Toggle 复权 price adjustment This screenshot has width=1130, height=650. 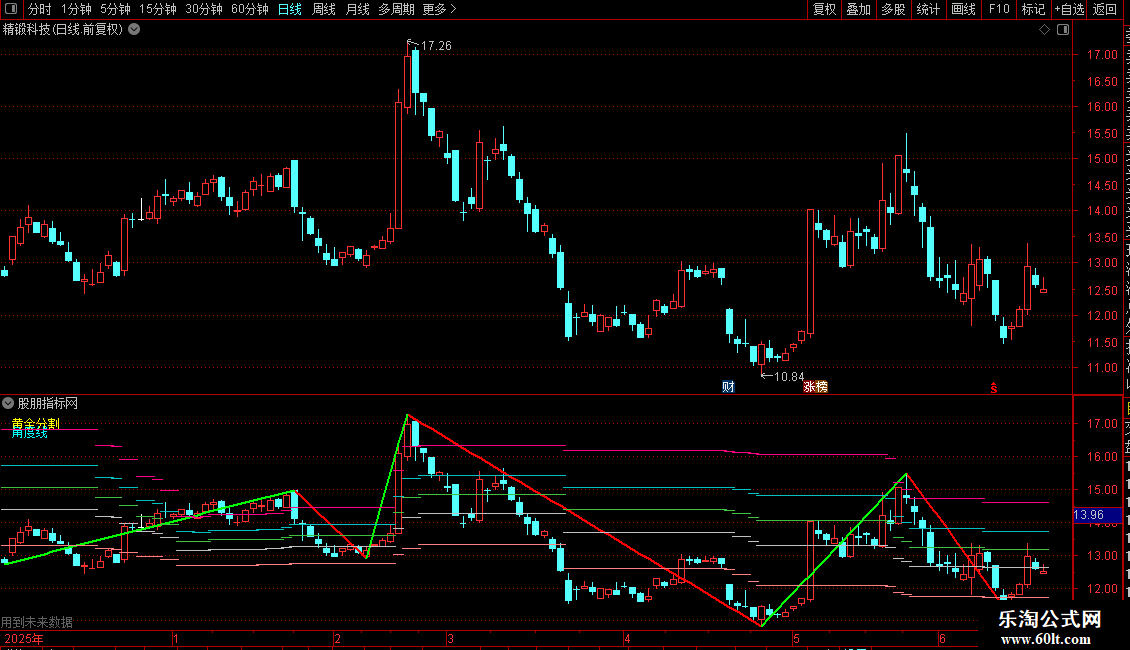[824, 9]
